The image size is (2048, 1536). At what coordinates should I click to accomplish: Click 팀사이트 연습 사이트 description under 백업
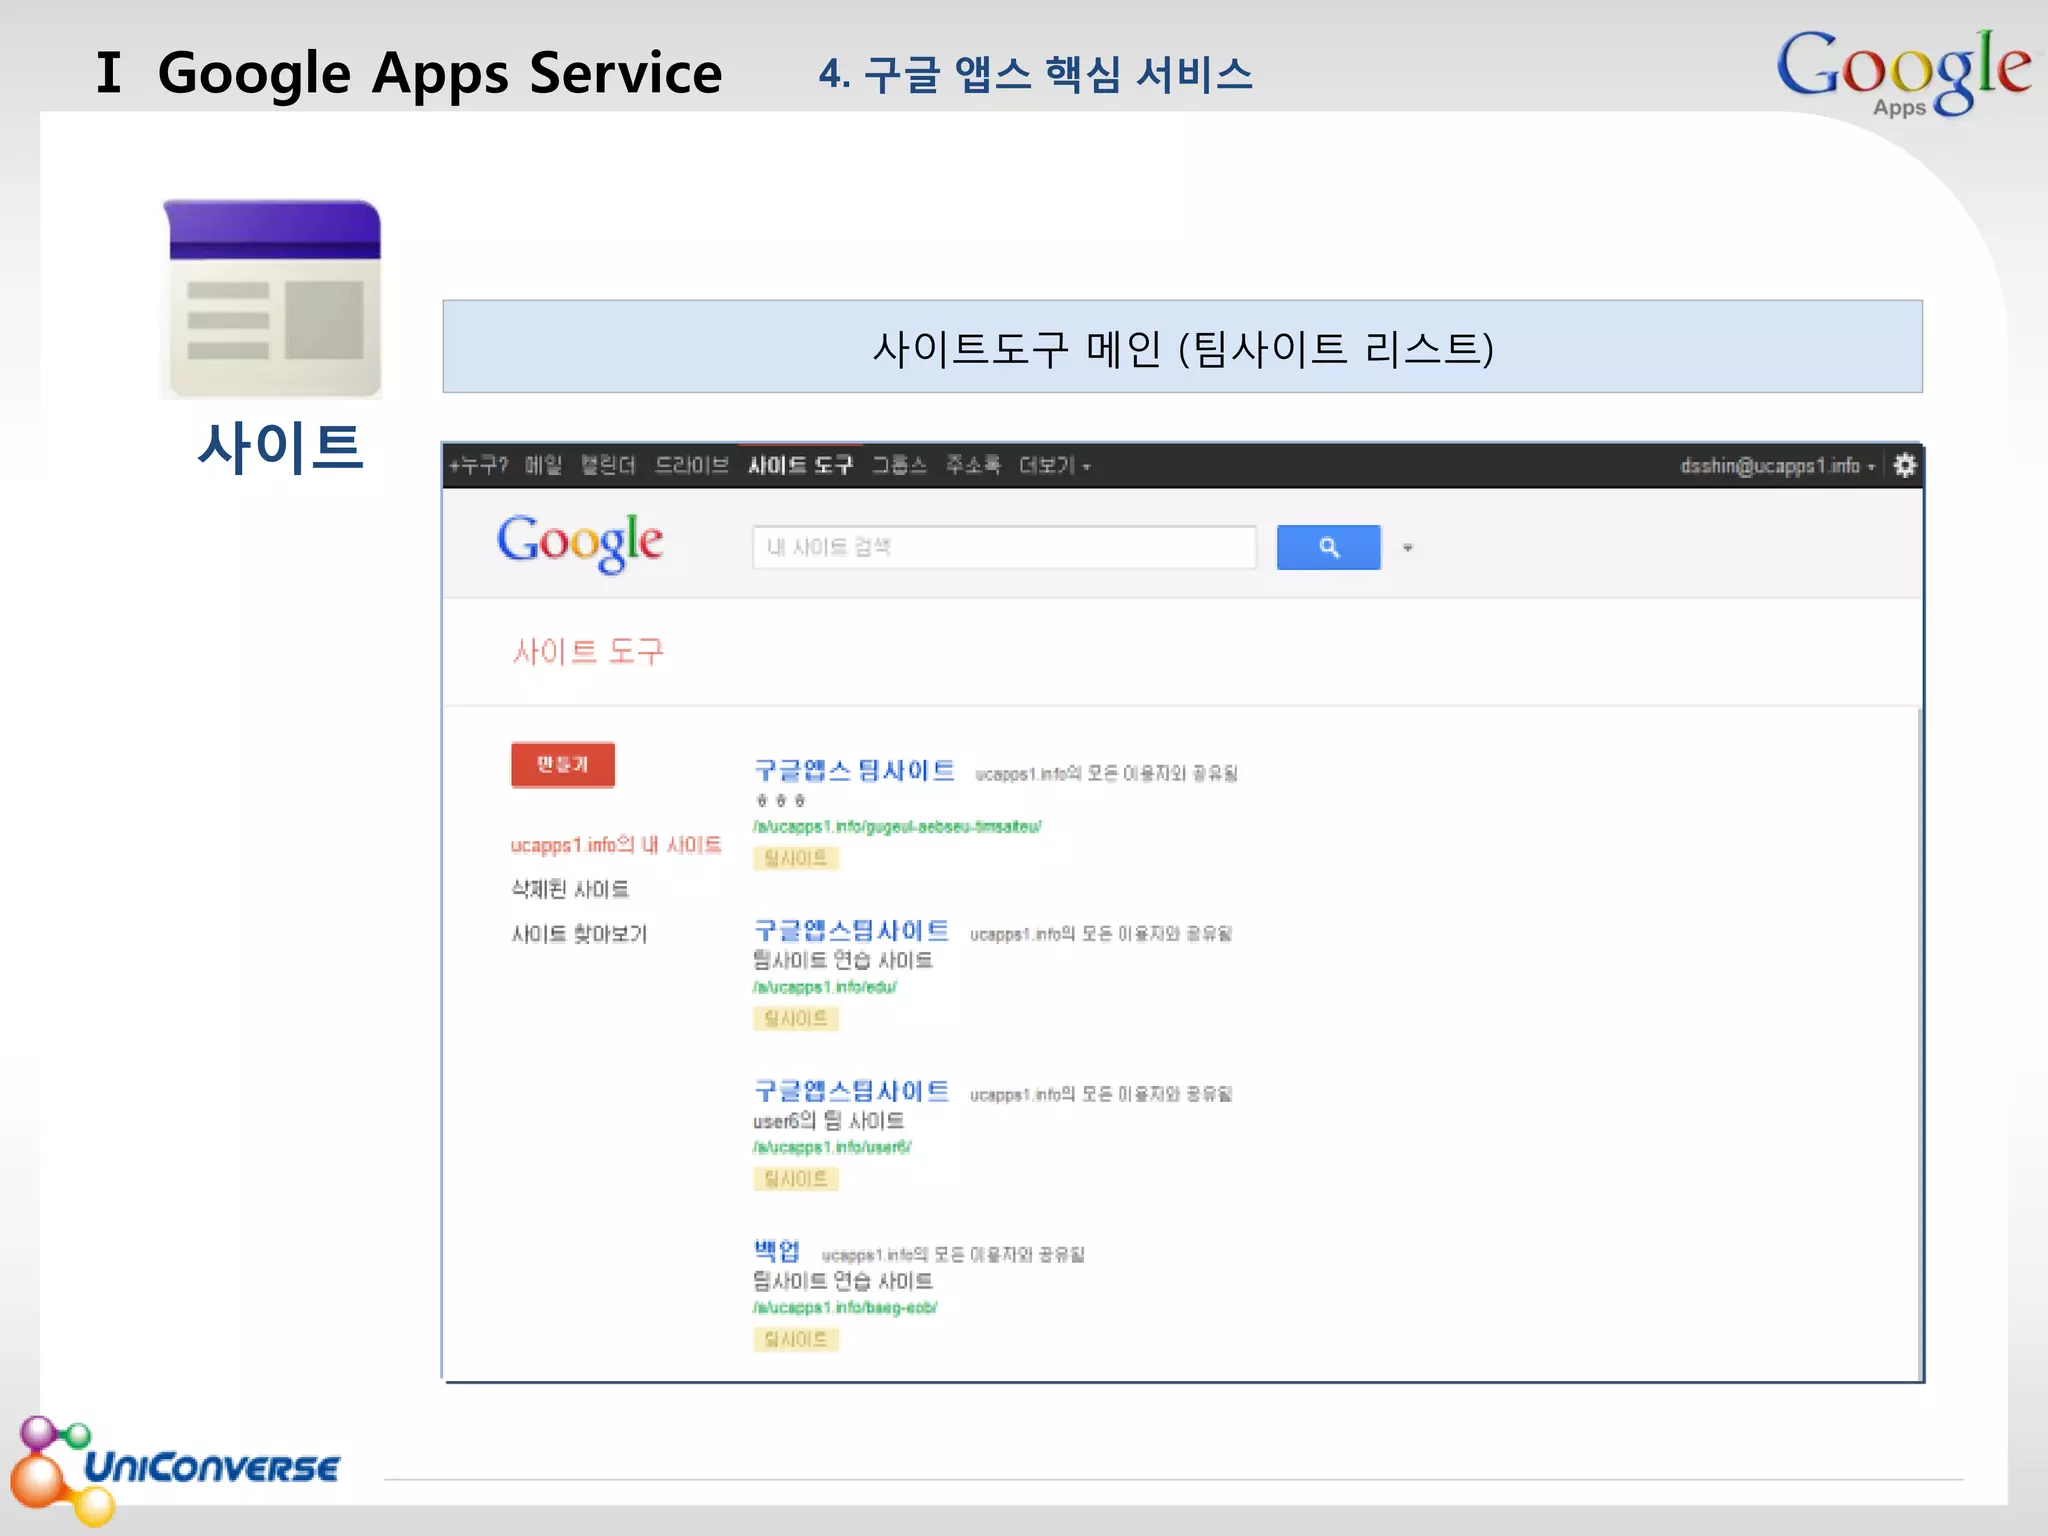click(842, 1281)
